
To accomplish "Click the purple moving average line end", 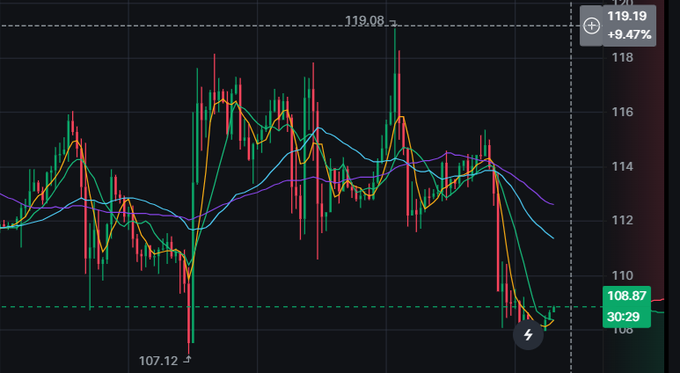I will (x=553, y=204).
